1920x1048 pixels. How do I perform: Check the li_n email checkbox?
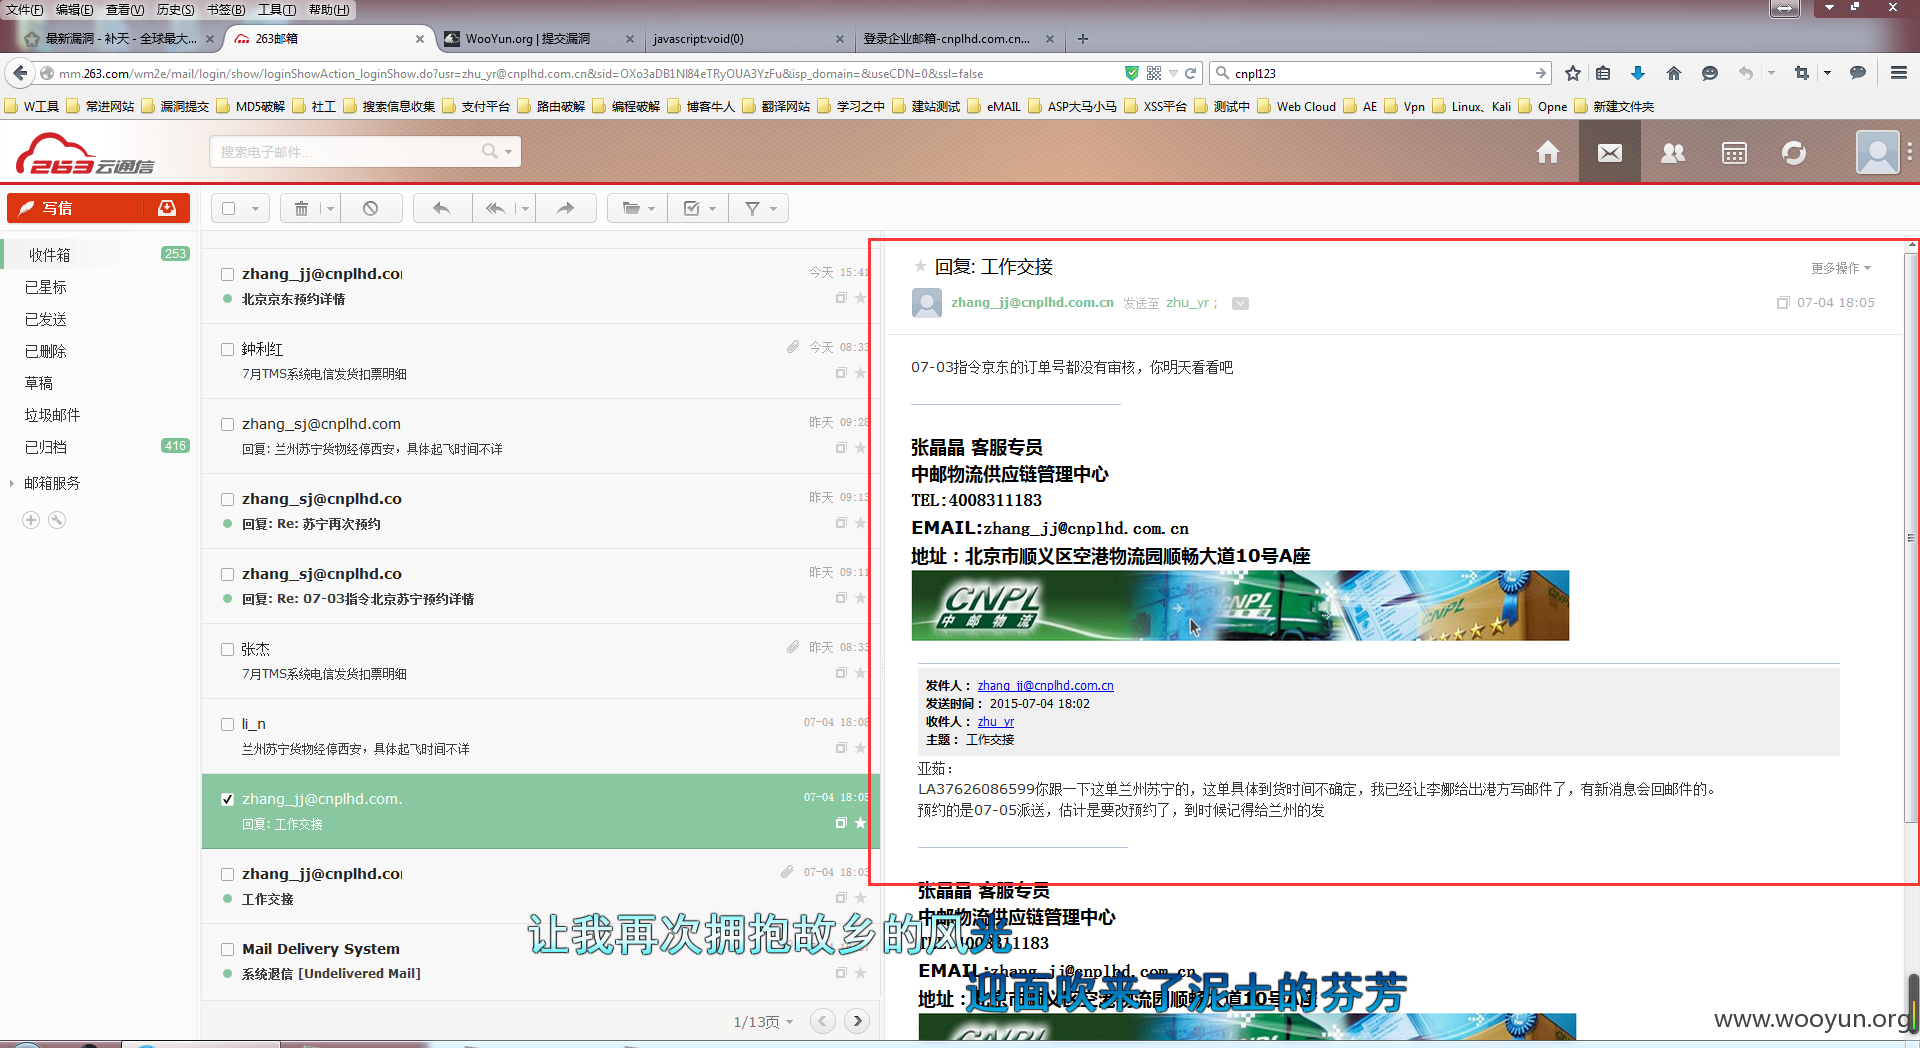click(228, 724)
